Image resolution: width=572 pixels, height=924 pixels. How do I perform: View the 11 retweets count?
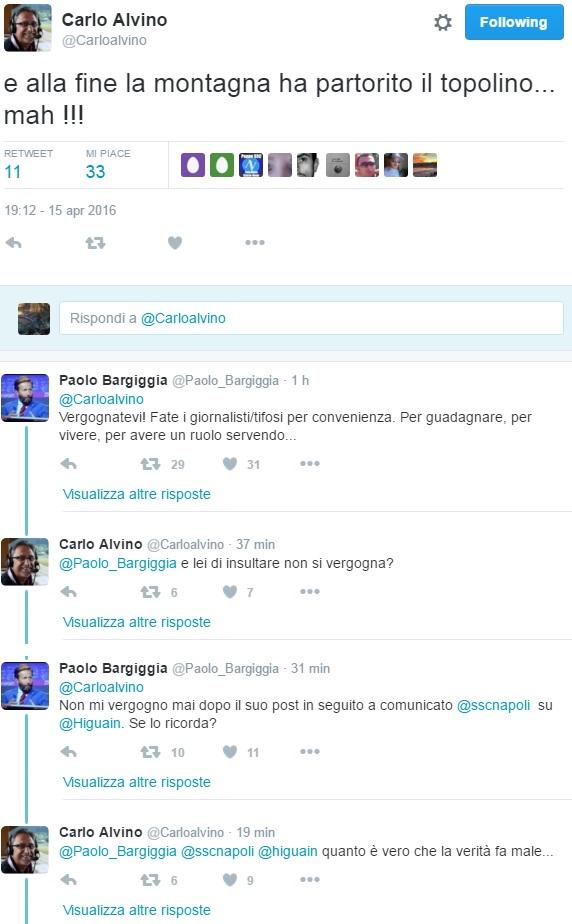point(12,172)
